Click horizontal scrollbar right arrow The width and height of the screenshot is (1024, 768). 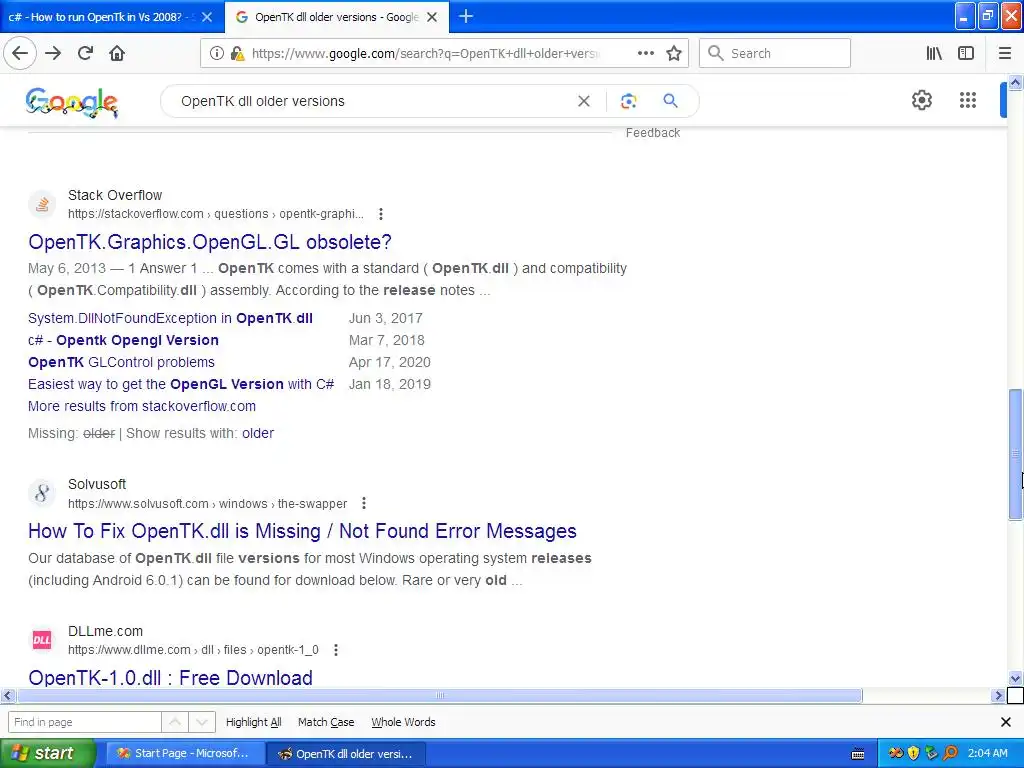click(998, 696)
